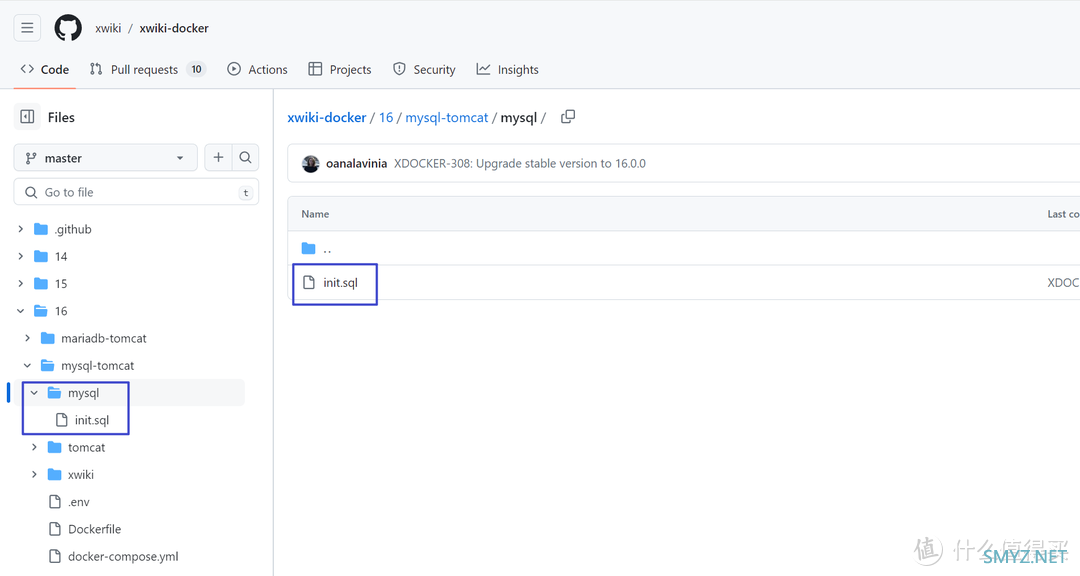The image size is (1080, 576).
Task: Go to xwiki-docker breadcrumb root
Action: [326, 118]
